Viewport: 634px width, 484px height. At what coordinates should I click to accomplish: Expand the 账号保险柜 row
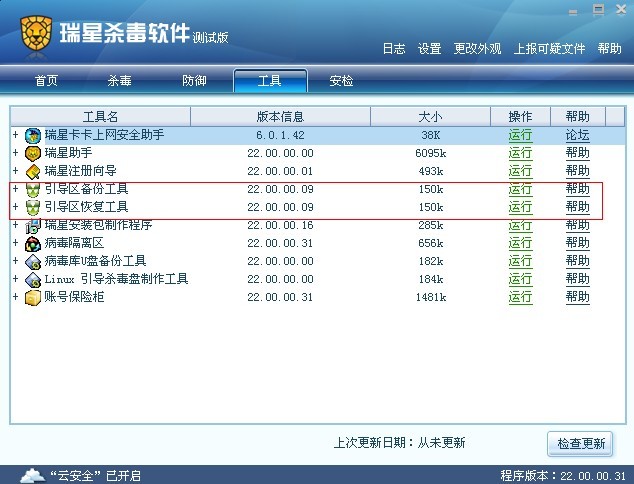click(15, 296)
